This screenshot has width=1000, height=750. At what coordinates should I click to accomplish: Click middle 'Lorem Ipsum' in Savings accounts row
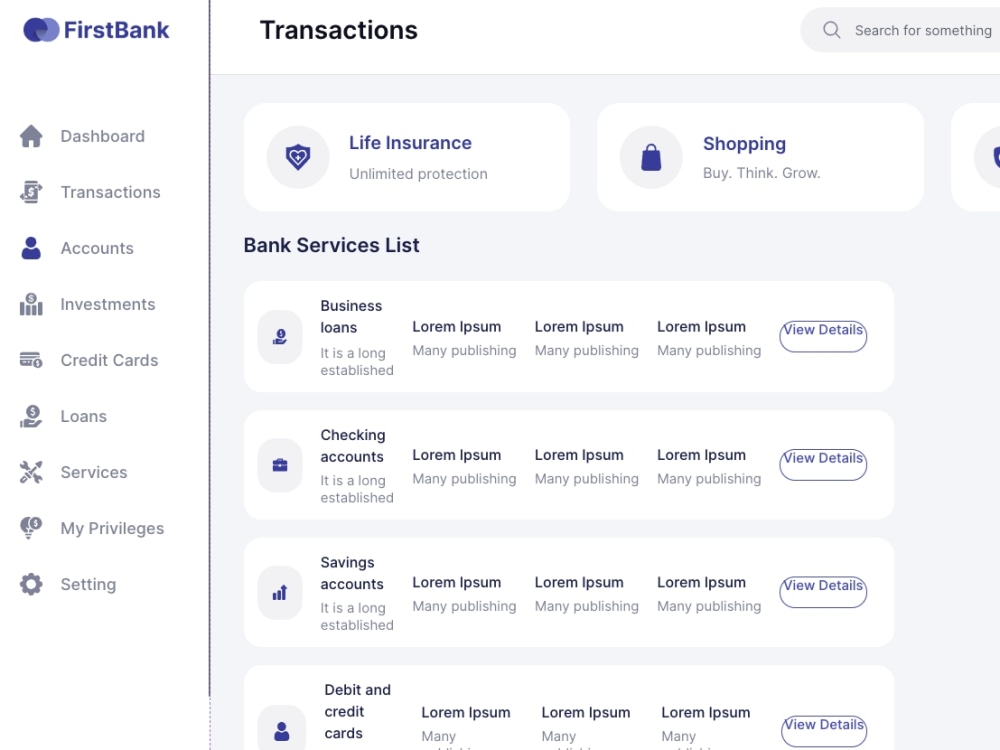[579, 583]
